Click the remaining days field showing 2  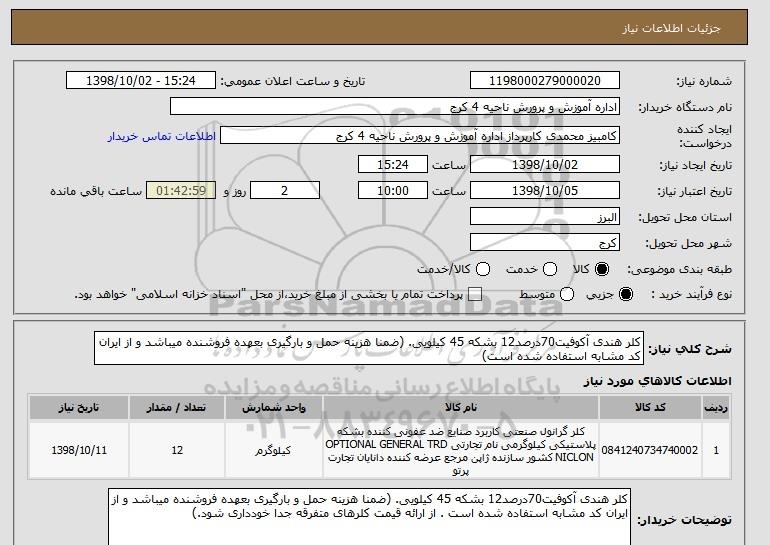click(285, 191)
